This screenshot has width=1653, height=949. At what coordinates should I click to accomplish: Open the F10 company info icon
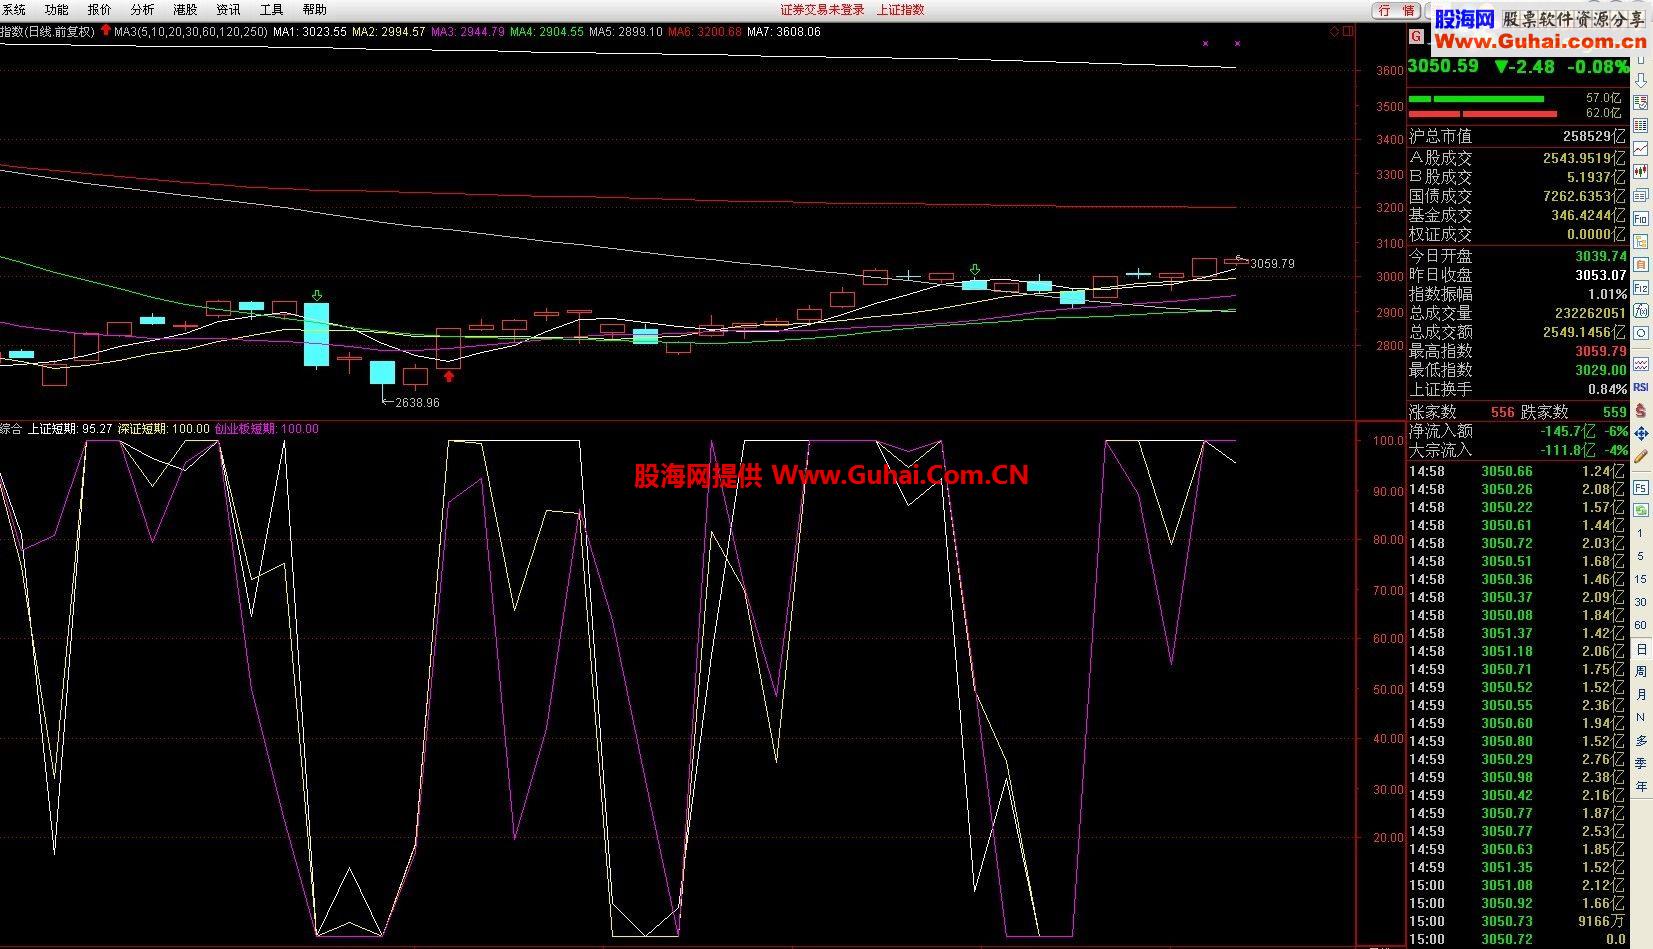[1641, 218]
